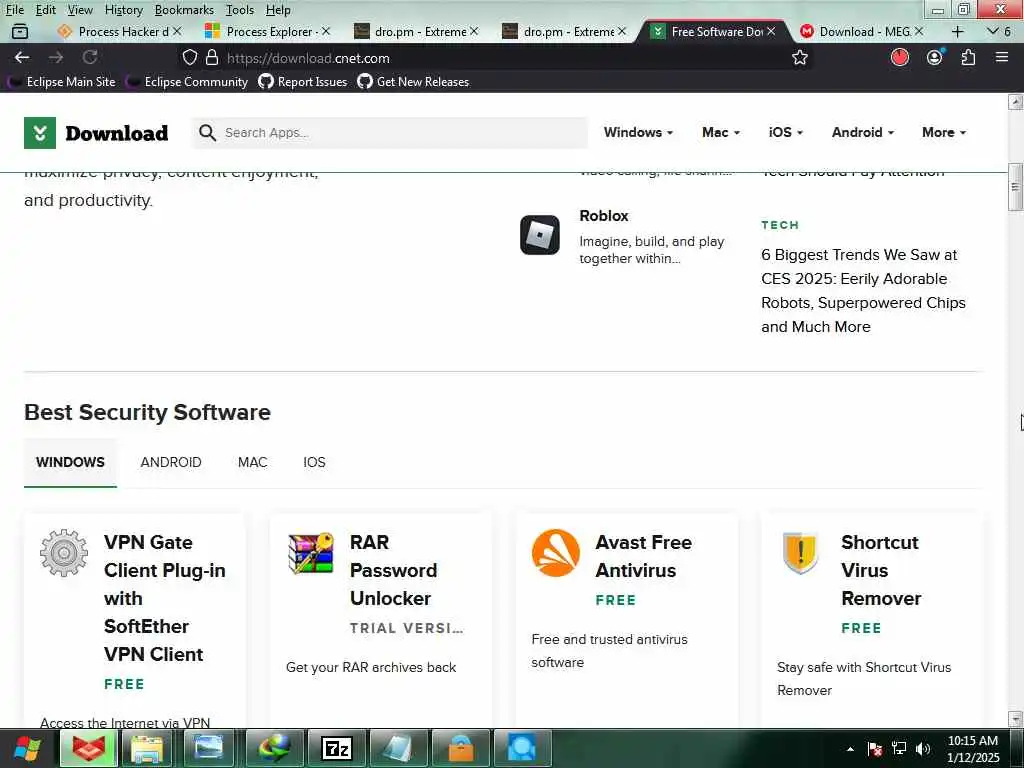1024x768 pixels.
Task: Open the CES 2025 trends article
Action: tap(863, 291)
